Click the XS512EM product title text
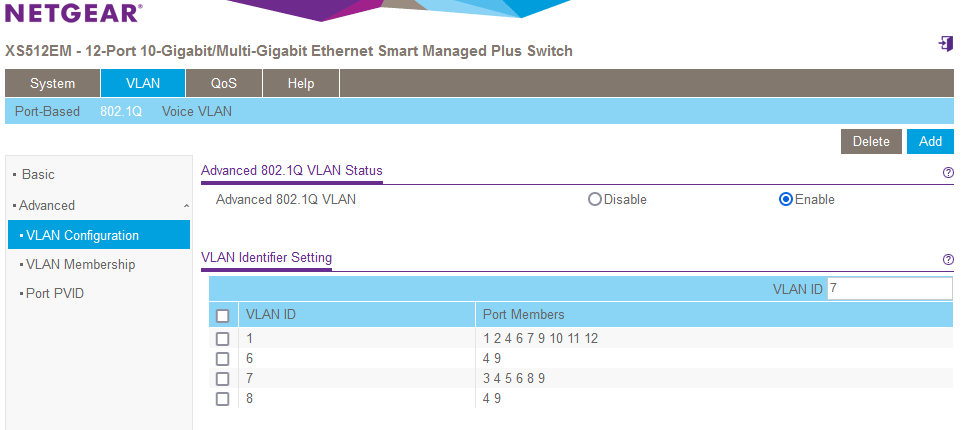Image resolution: width=965 pixels, height=430 pixels. (x=289, y=50)
